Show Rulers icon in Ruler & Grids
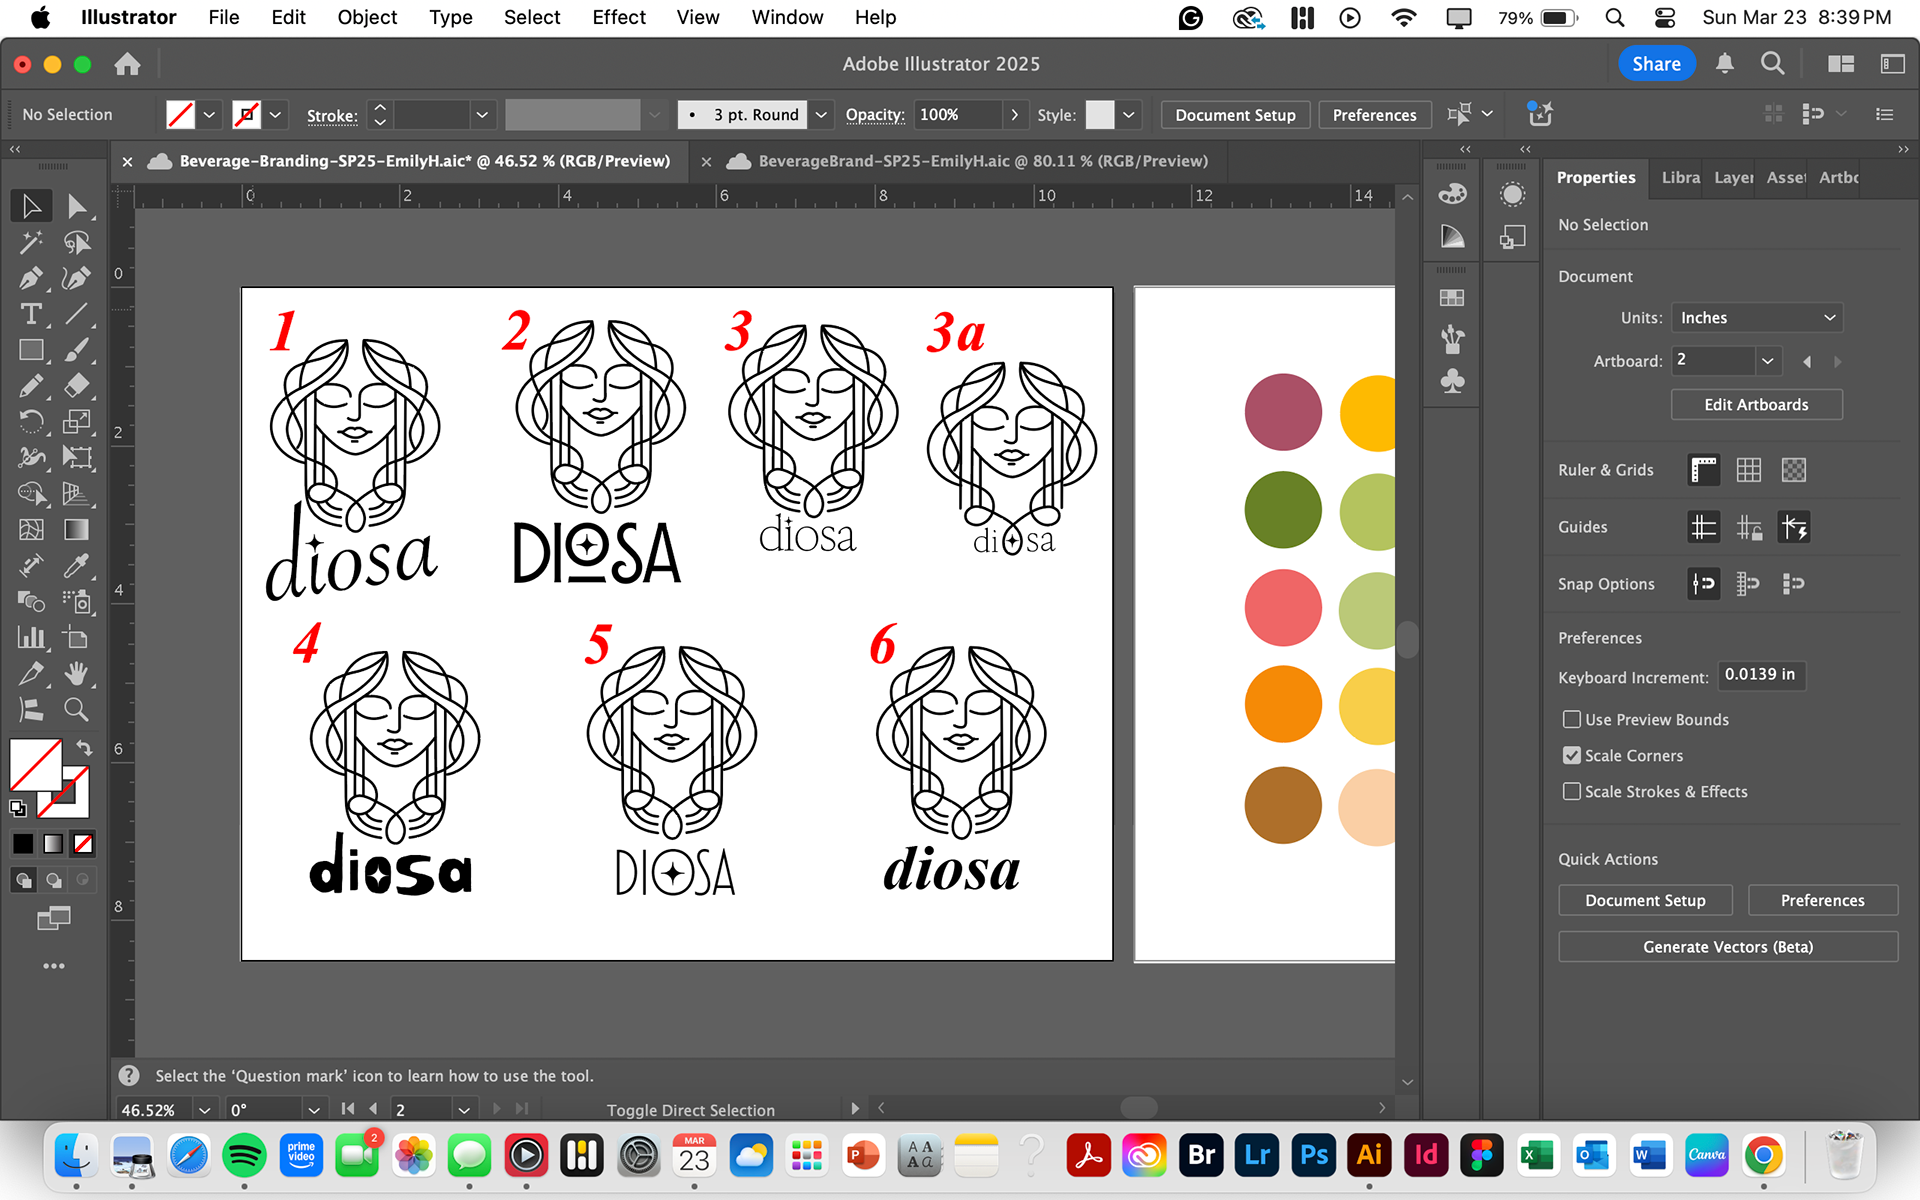The height and width of the screenshot is (1200, 1920). pyautogui.click(x=1703, y=470)
